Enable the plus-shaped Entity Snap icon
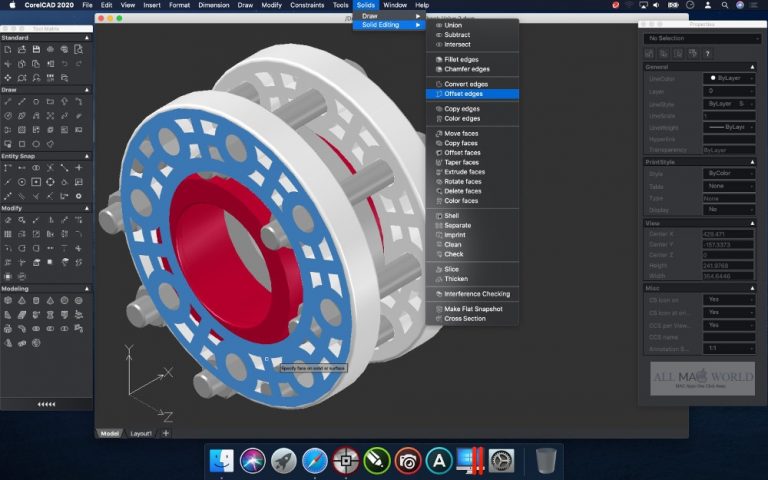Screen dimensions: 768x480 [x=78, y=168]
